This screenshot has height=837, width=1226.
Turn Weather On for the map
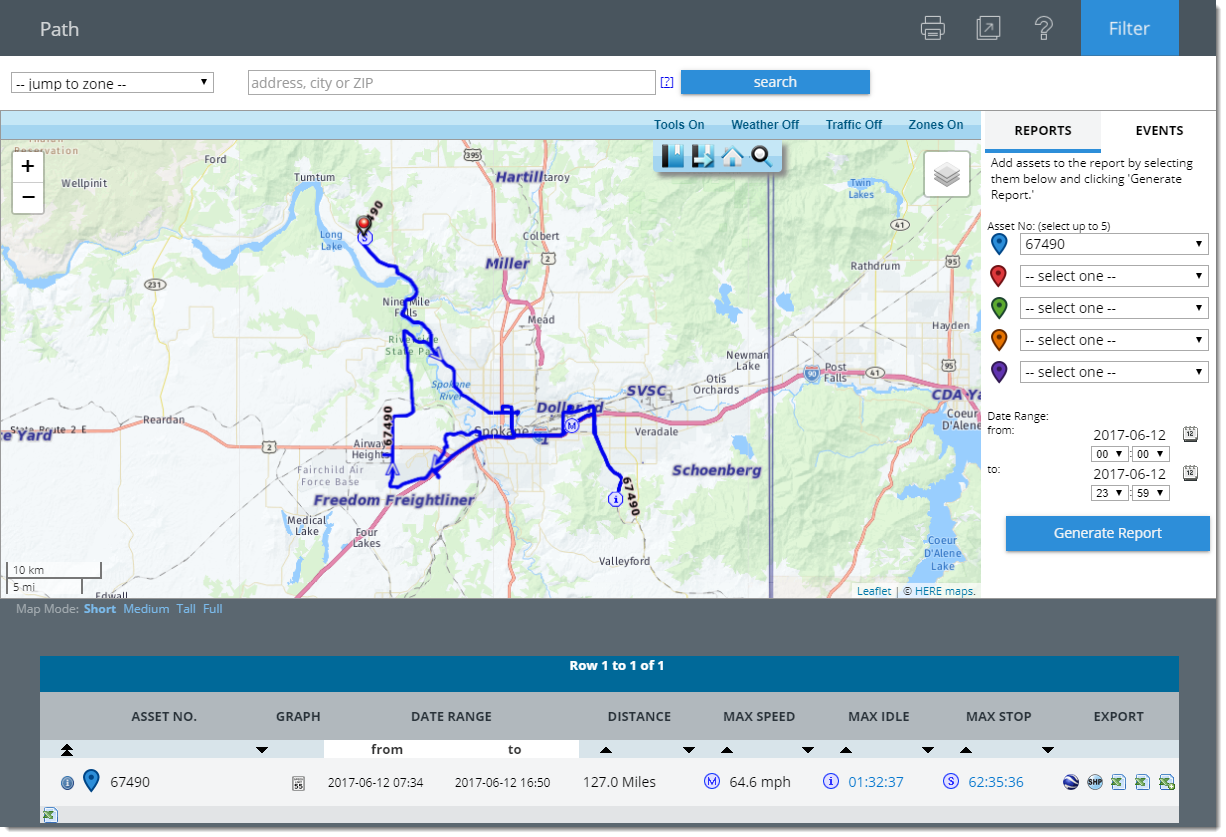pyautogui.click(x=764, y=124)
